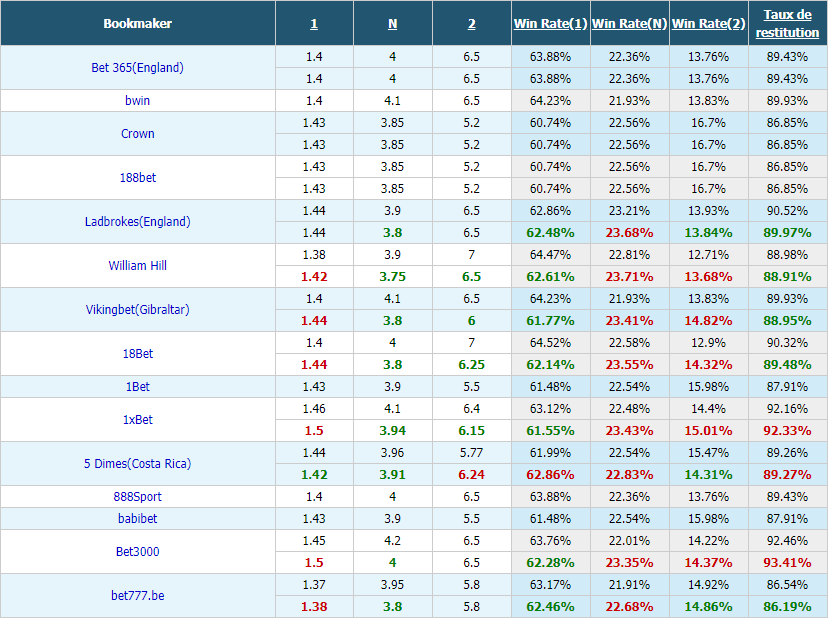Select 18Bet 12.9% win rate
The height and width of the screenshot is (618, 828).
pyautogui.click(x=708, y=343)
